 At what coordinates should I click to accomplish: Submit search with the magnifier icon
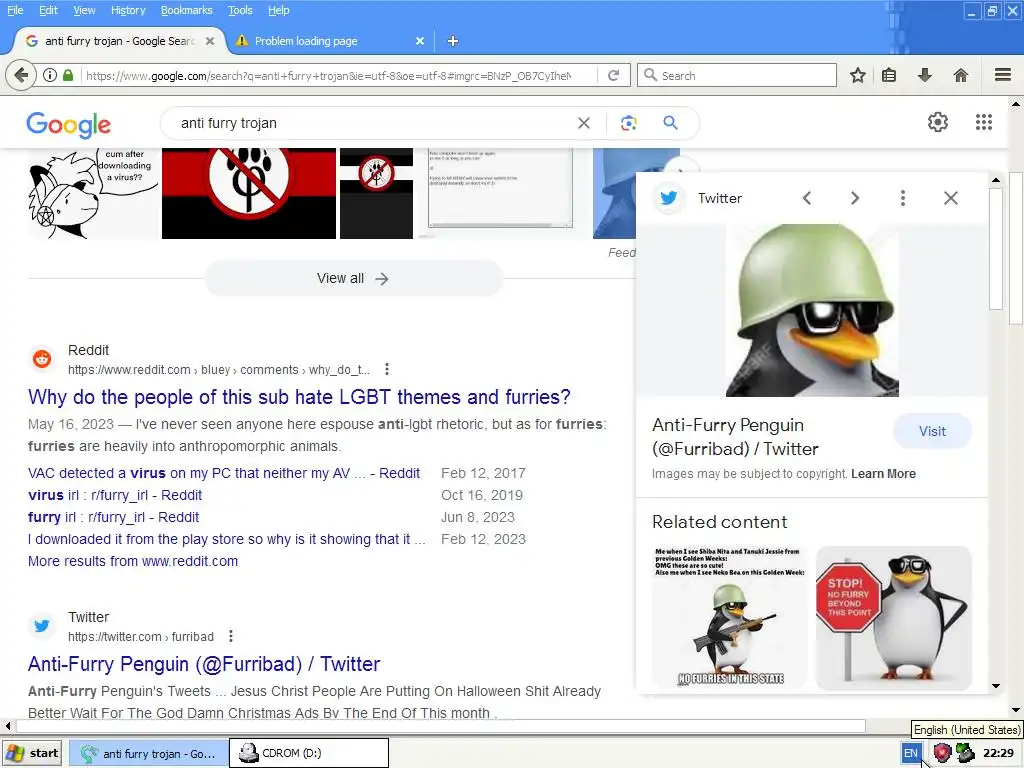point(671,122)
